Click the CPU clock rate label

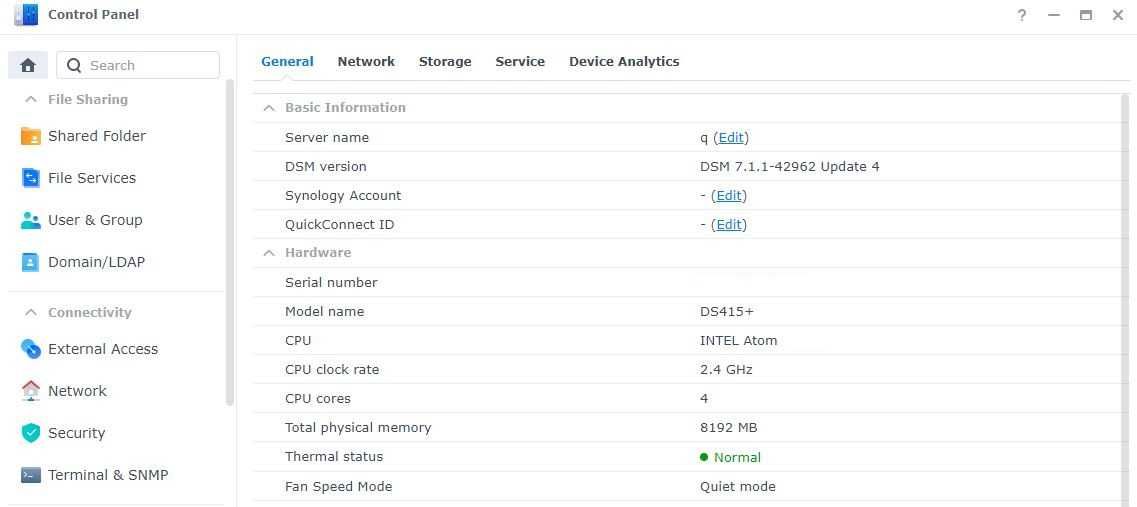tap(332, 369)
